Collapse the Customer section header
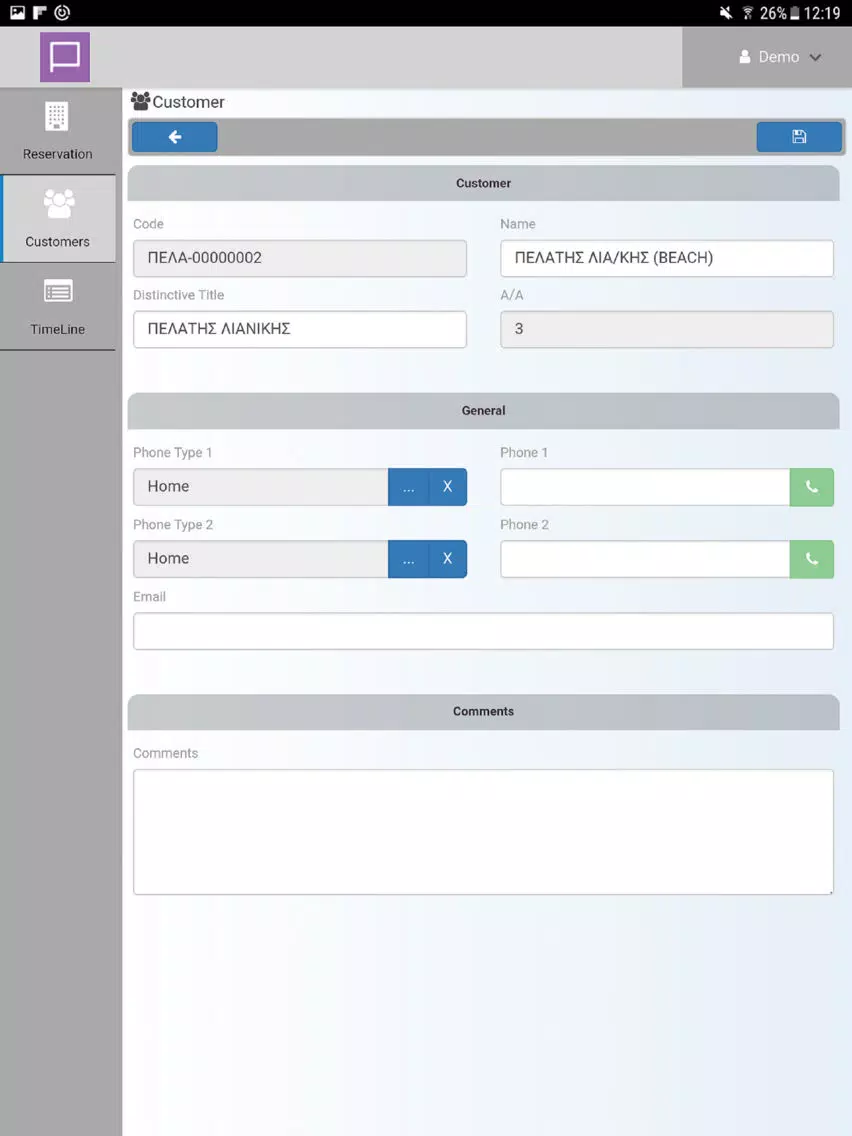The height and width of the screenshot is (1136, 852). click(x=483, y=183)
